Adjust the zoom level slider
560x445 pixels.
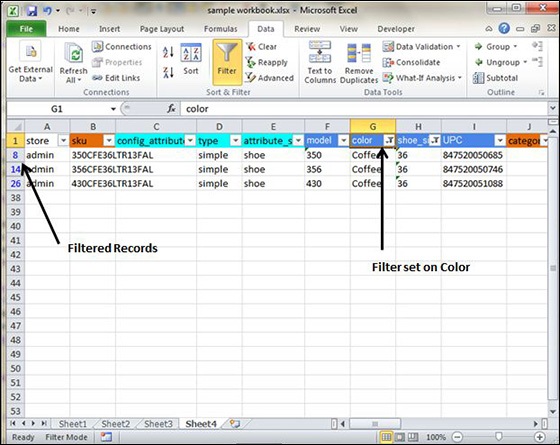coord(499,437)
